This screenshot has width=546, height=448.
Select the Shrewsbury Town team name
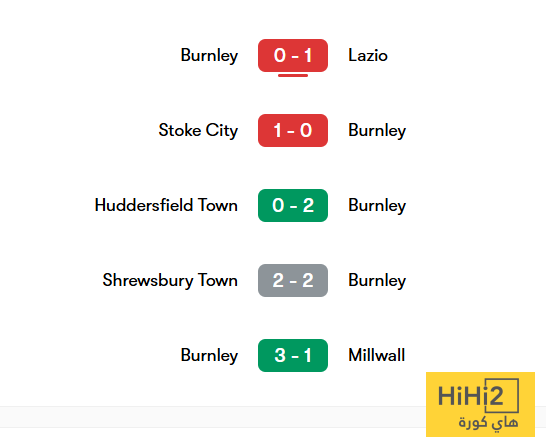pos(170,281)
